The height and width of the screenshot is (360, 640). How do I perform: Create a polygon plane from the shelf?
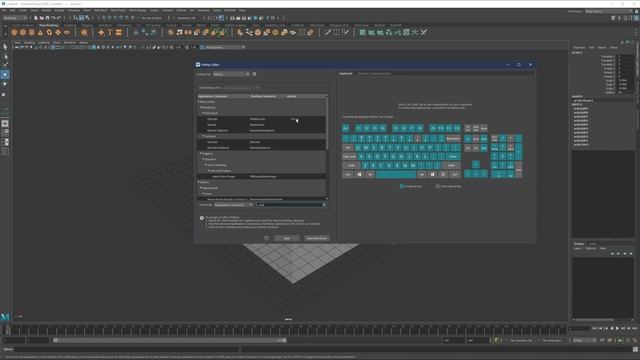tap(58, 32)
